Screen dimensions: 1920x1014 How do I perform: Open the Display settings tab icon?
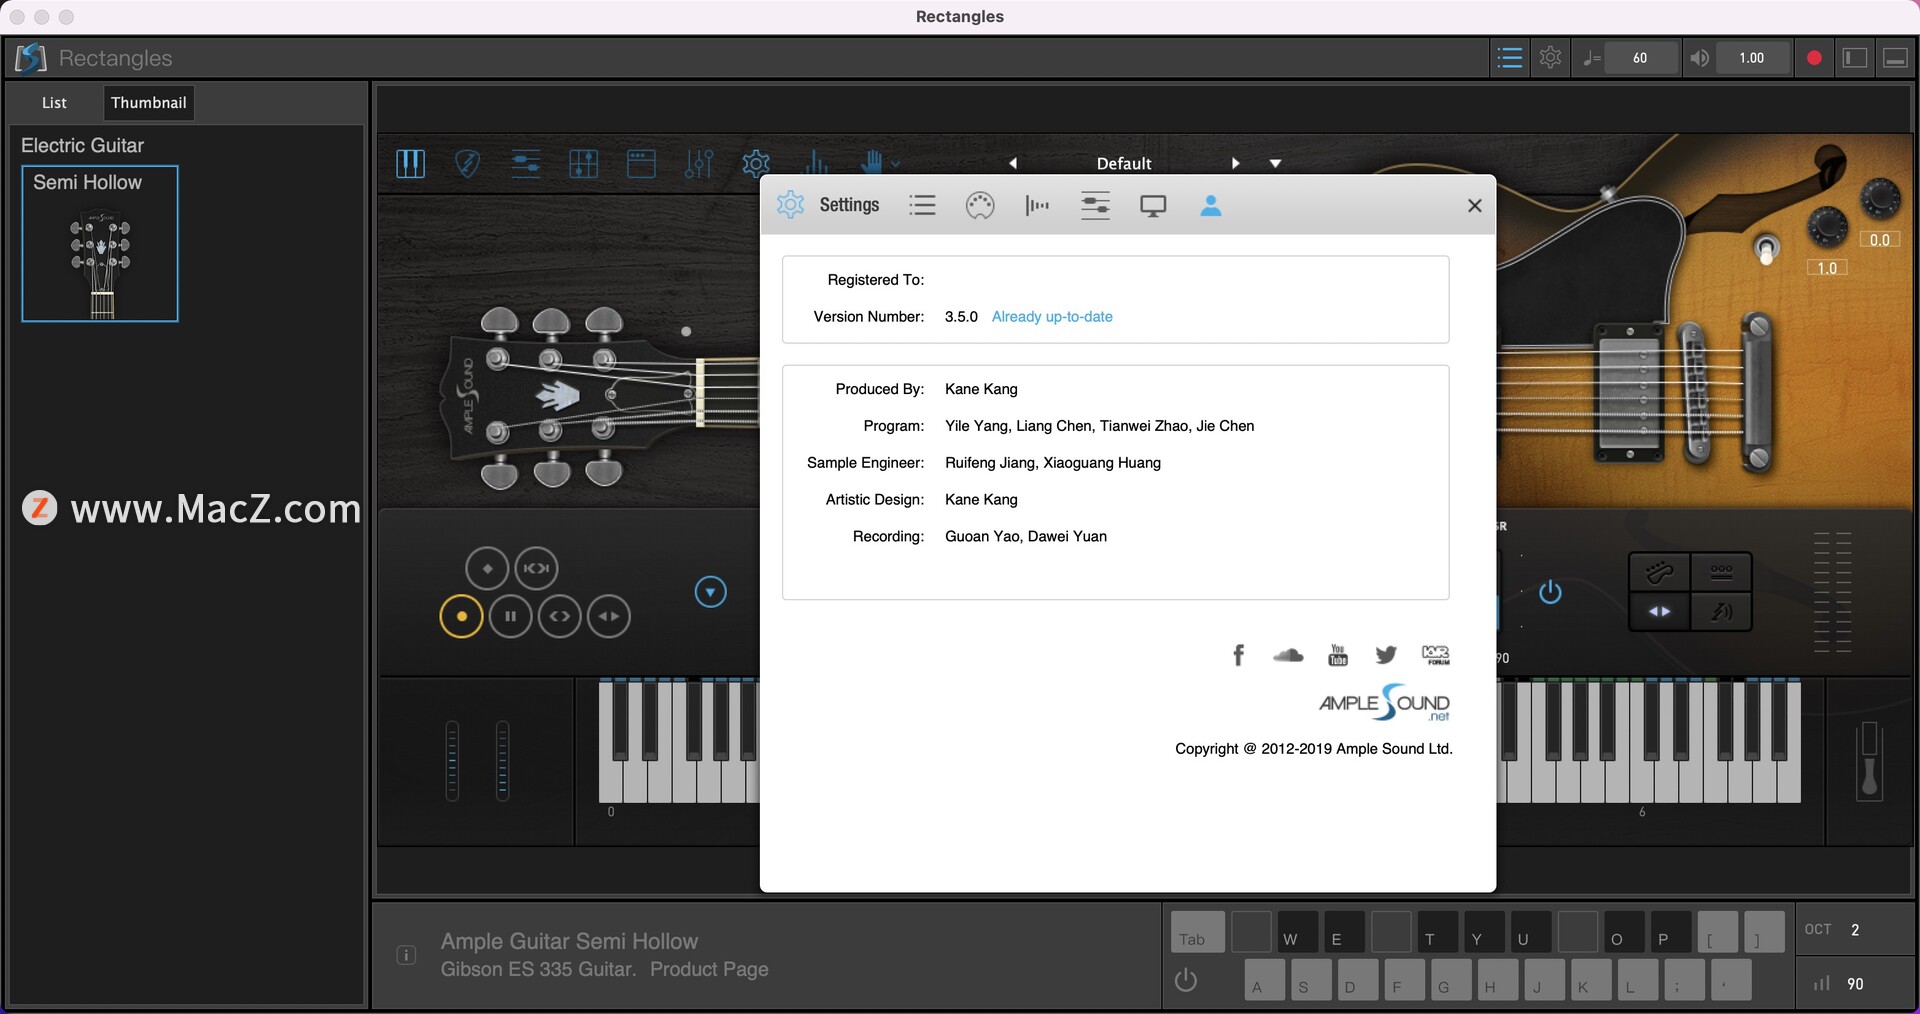pos(1153,205)
